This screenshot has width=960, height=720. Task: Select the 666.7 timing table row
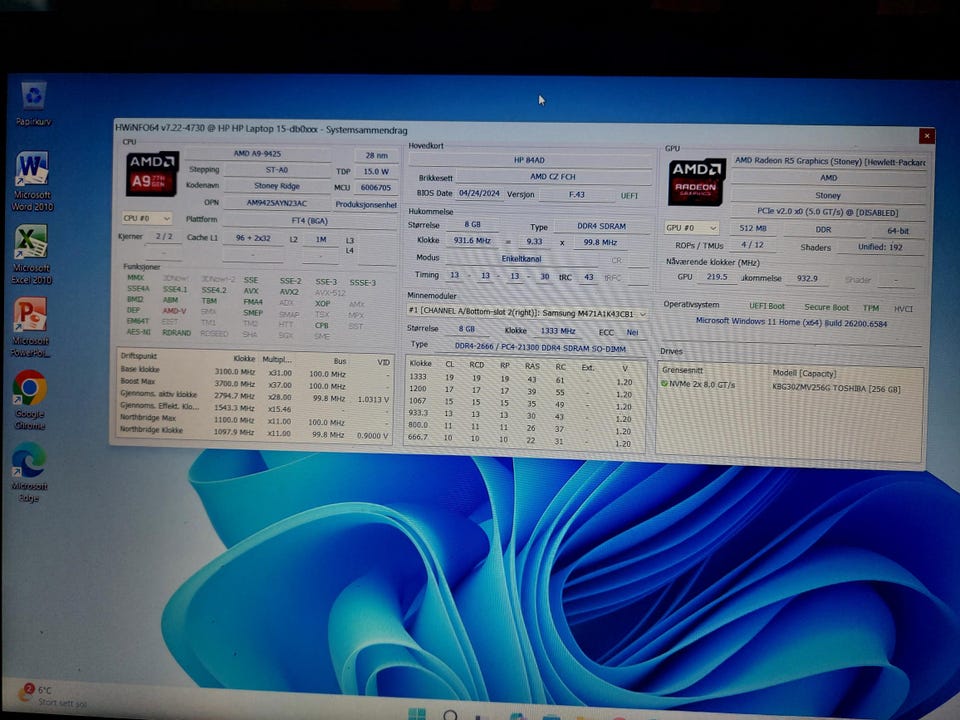tap(523, 441)
